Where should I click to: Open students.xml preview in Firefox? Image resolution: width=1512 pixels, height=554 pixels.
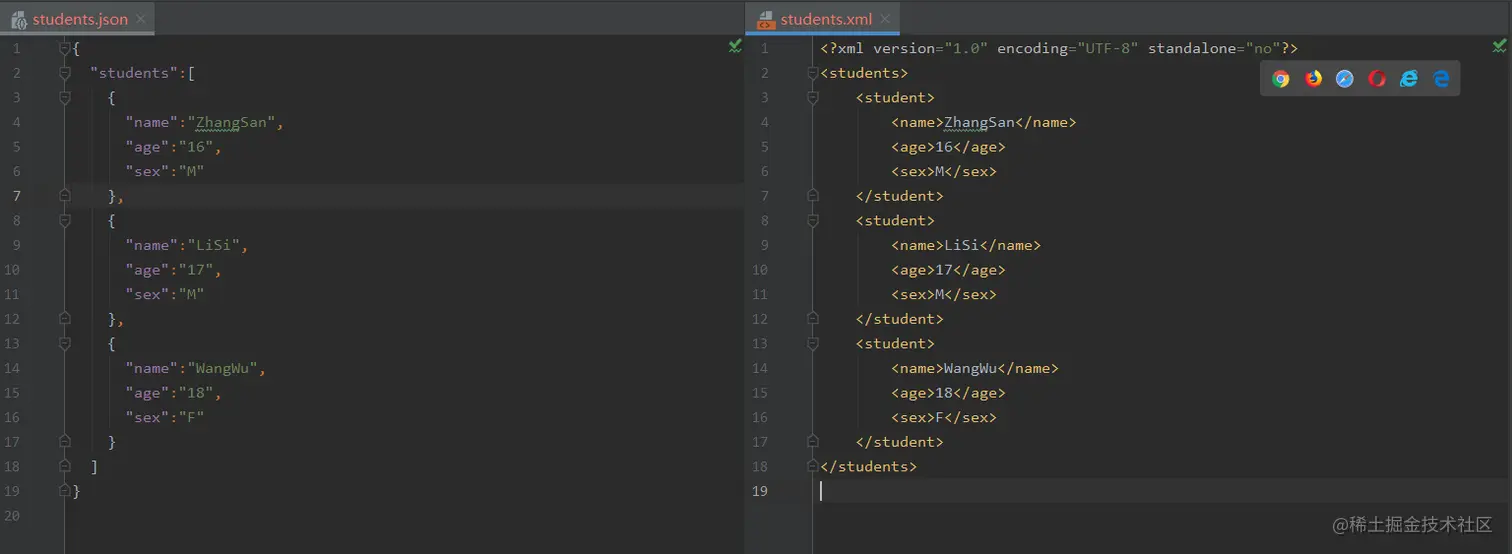pyautogui.click(x=1313, y=79)
